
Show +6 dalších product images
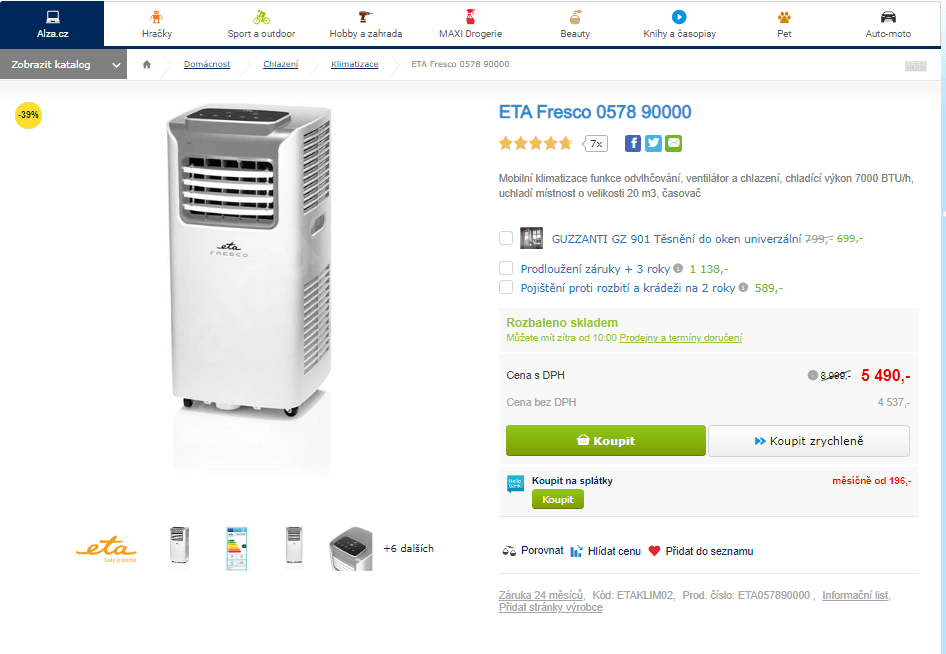[x=408, y=548]
